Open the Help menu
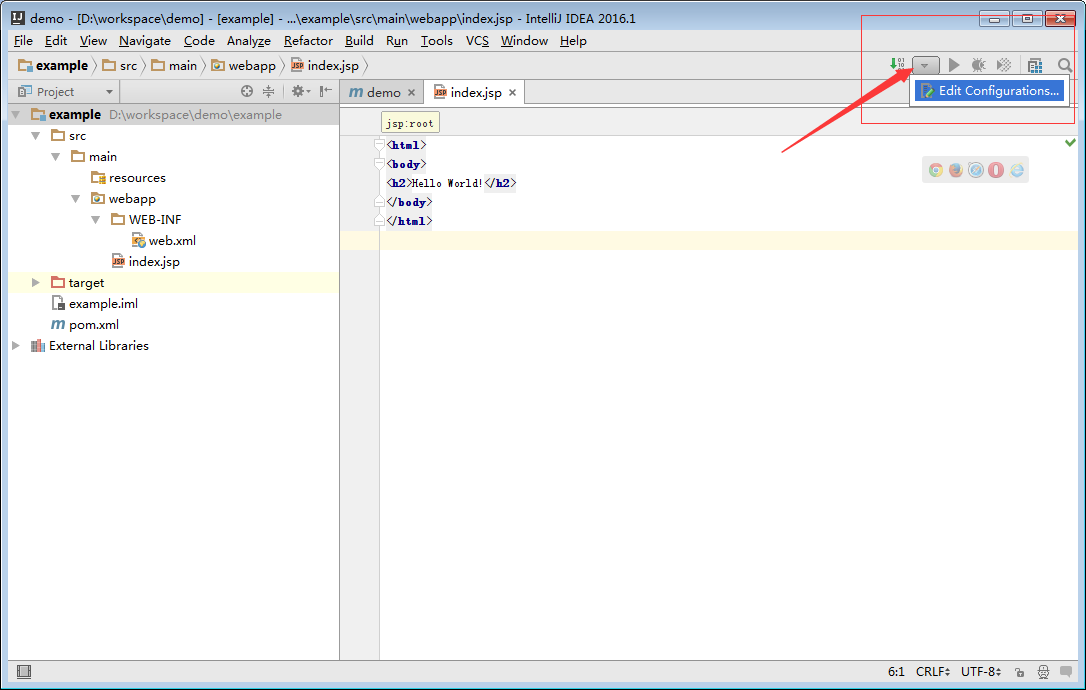 (573, 41)
